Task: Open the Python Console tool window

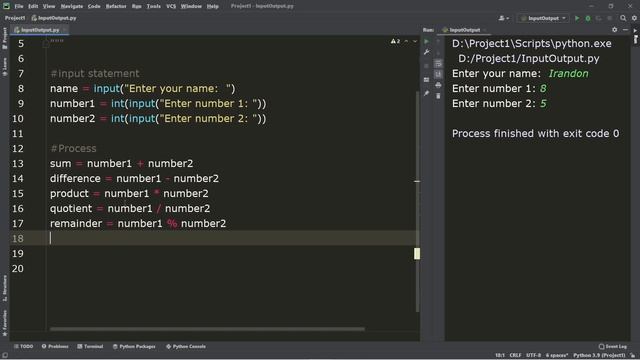Action: [186, 347]
